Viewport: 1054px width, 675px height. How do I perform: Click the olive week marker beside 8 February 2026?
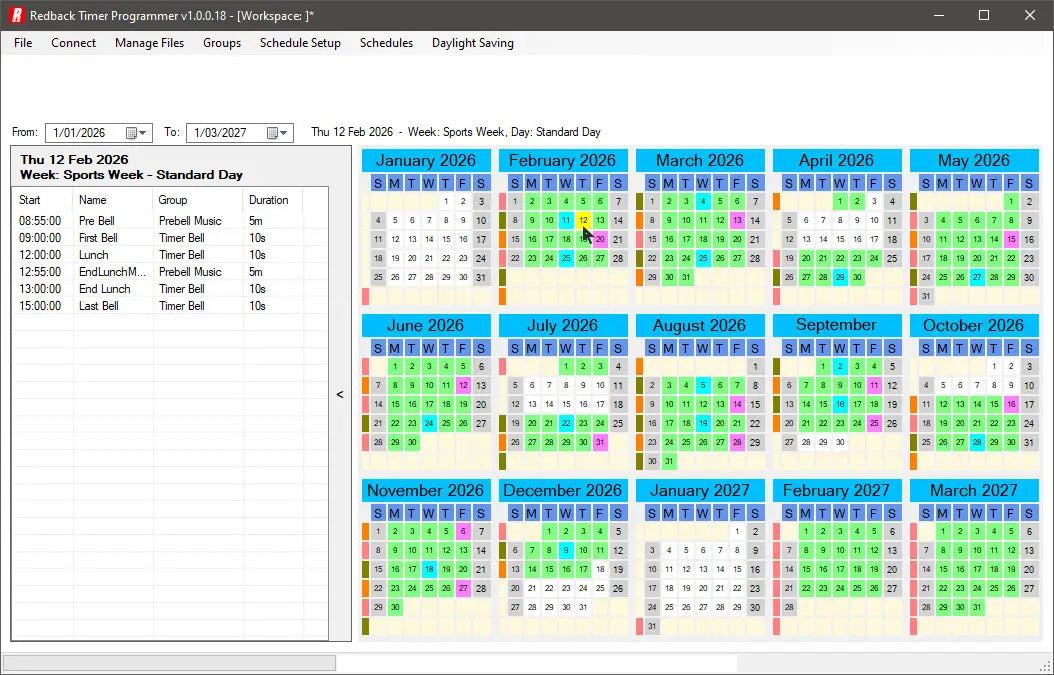(x=502, y=220)
